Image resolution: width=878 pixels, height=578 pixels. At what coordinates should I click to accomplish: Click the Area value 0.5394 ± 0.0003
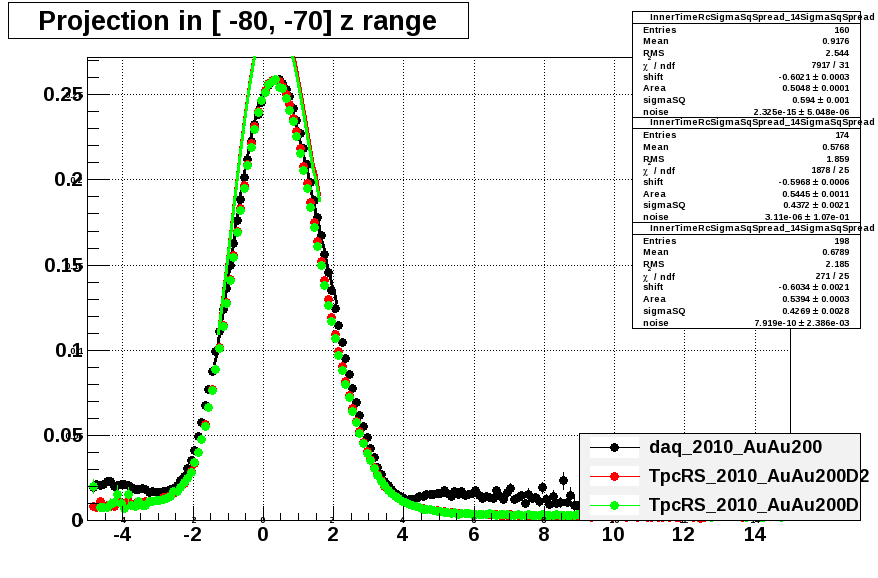(815, 299)
